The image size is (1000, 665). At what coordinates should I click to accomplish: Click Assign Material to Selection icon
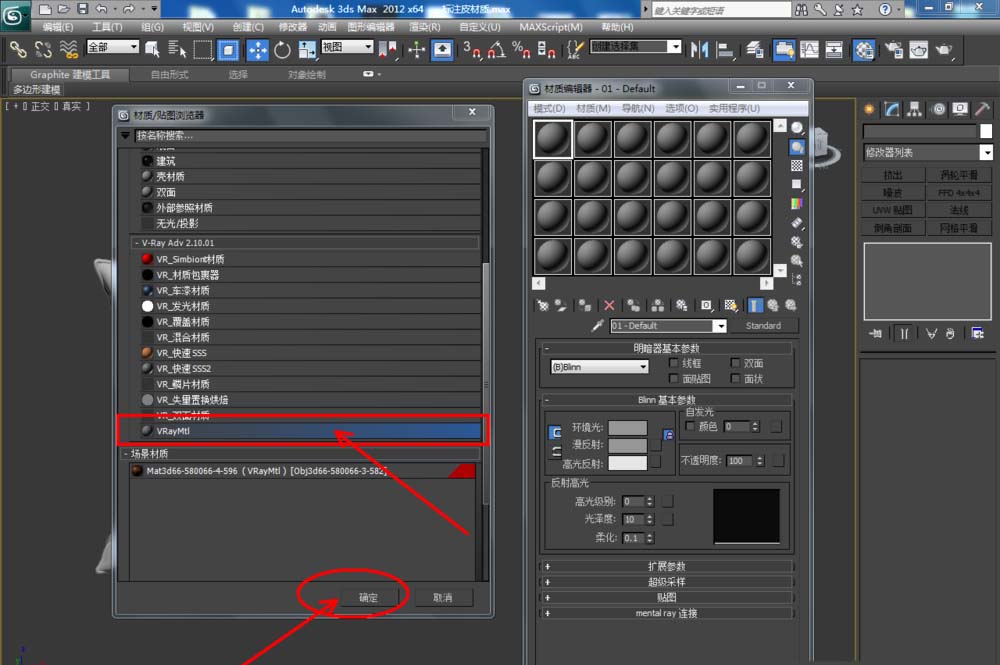[x=585, y=305]
